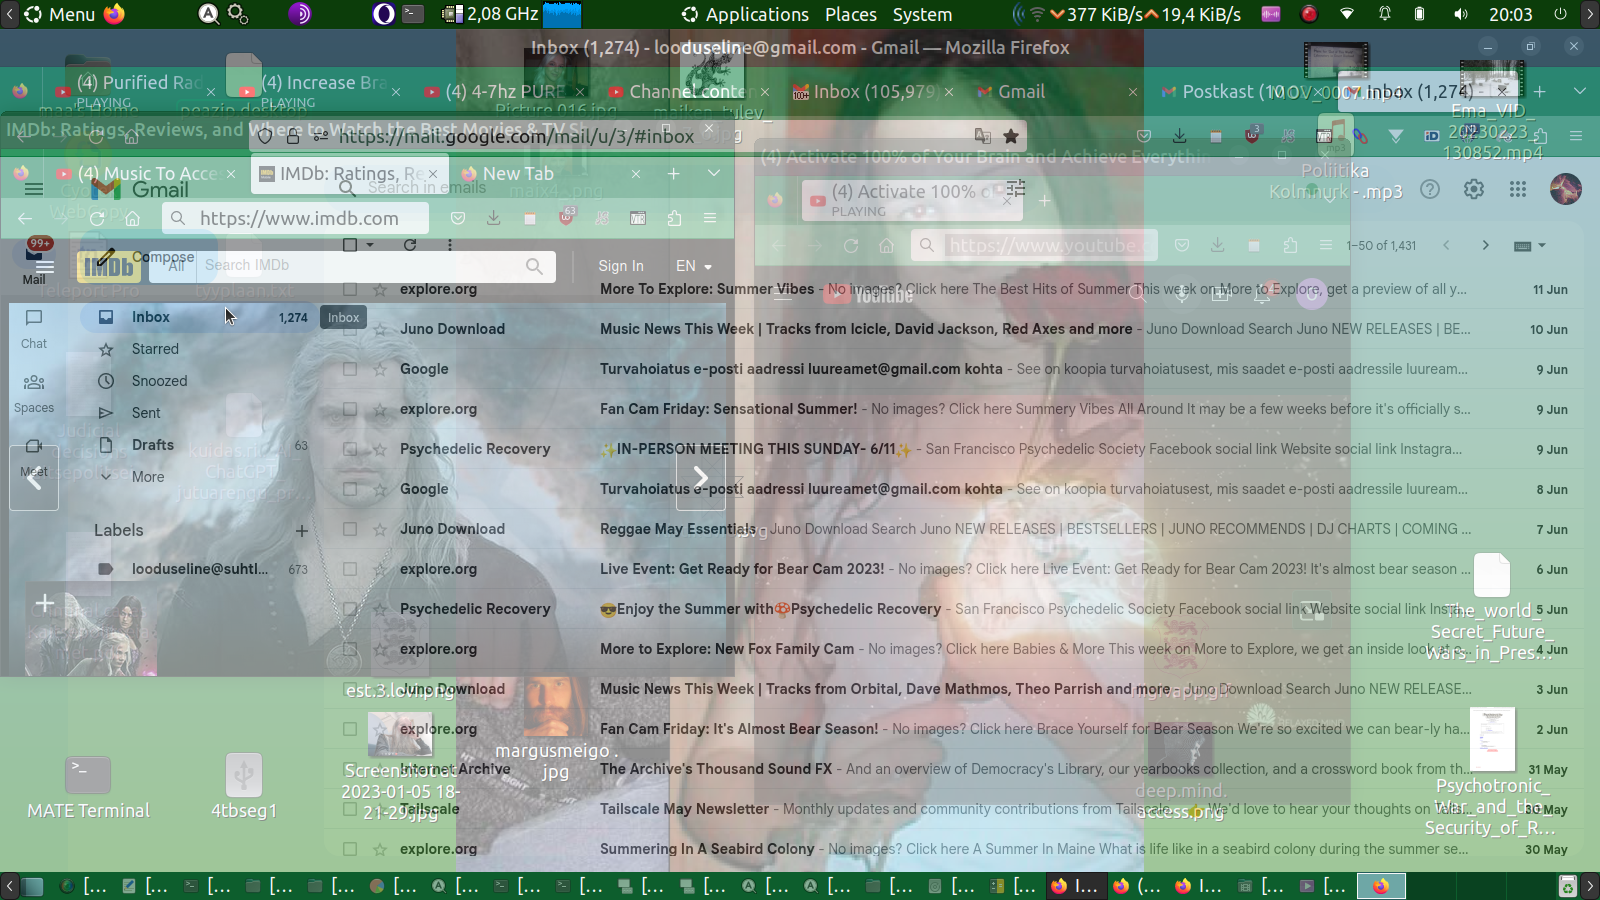
Task: Open the System menu in top panel
Action: click(x=922, y=14)
